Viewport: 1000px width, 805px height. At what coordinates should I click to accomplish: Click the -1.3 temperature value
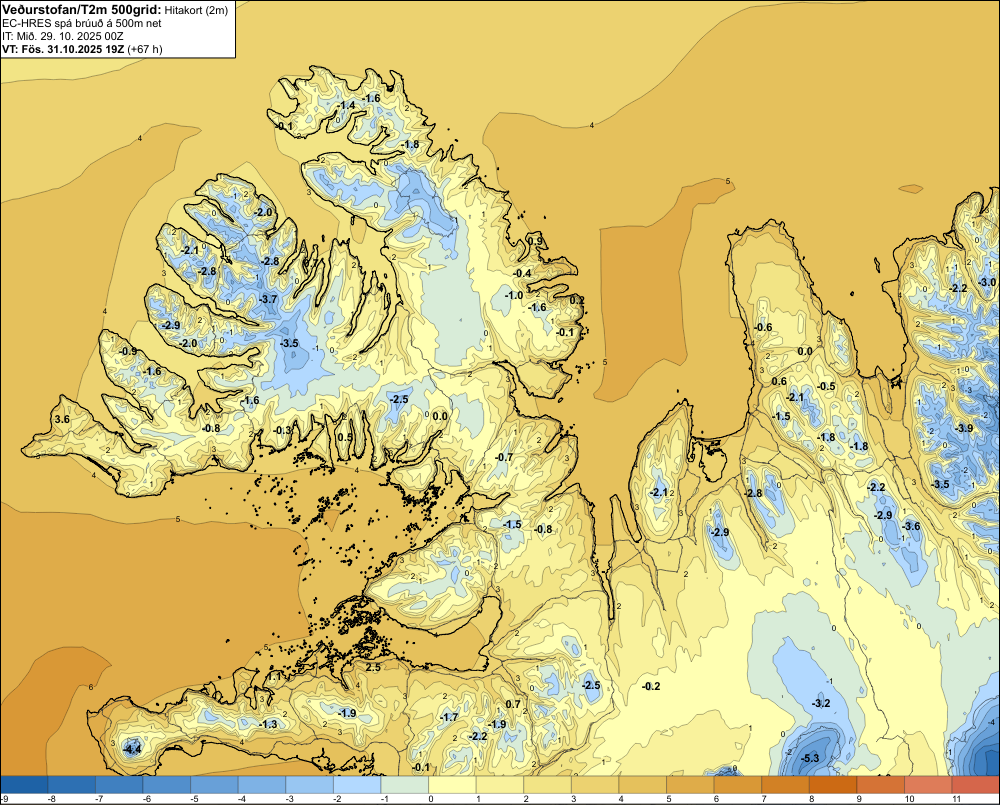pyautogui.click(x=269, y=724)
